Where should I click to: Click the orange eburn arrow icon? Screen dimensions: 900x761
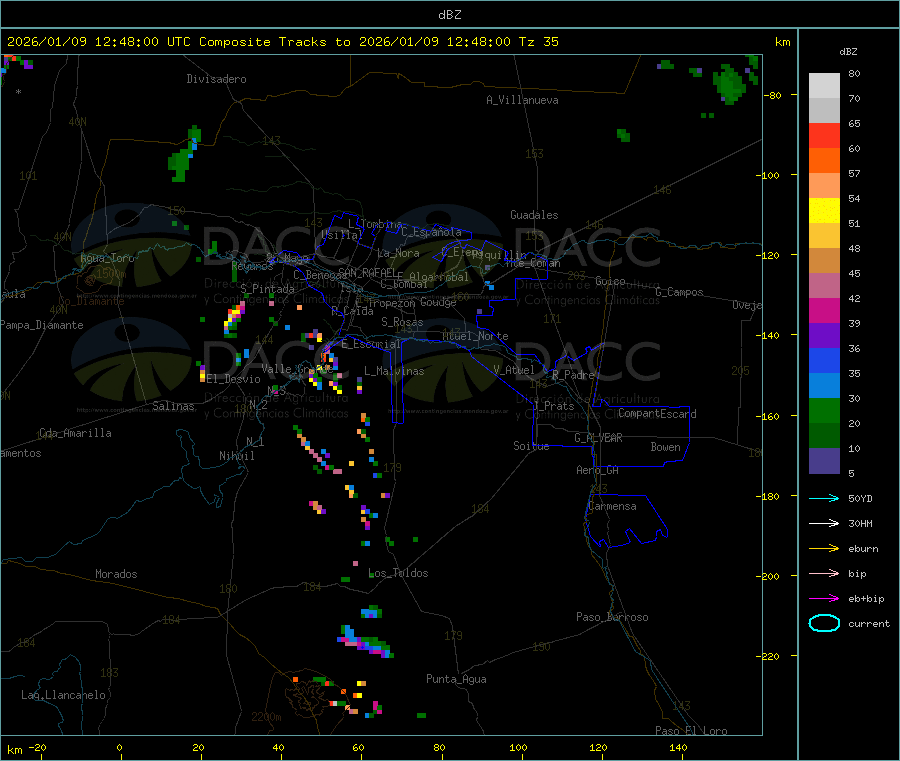(824, 548)
